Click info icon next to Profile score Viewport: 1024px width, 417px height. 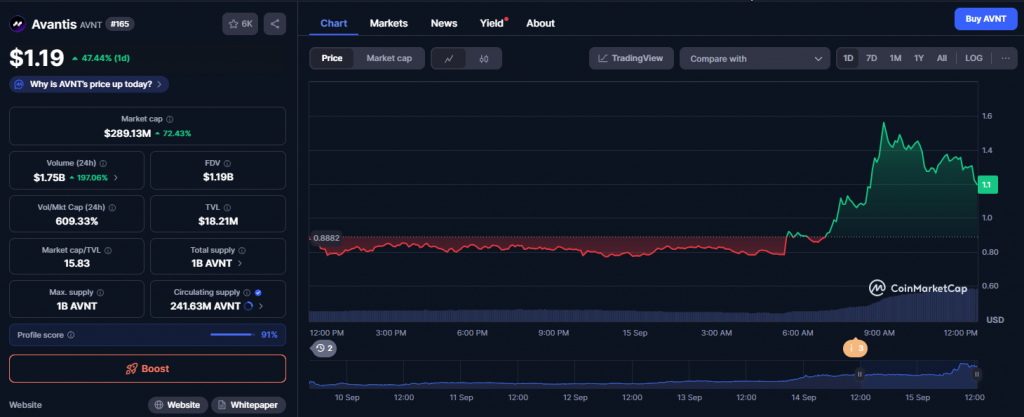(71, 335)
